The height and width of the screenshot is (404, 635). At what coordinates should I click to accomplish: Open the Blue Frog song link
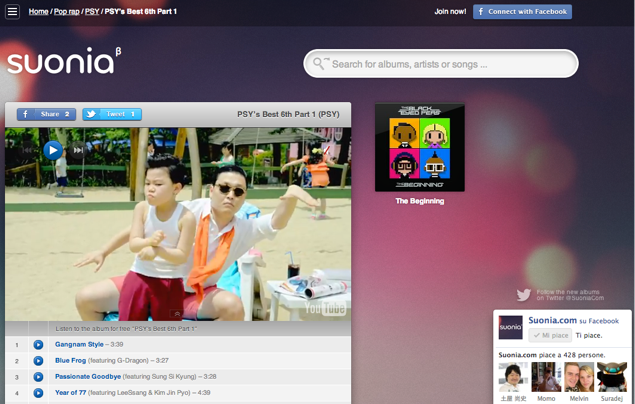[70, 360]
